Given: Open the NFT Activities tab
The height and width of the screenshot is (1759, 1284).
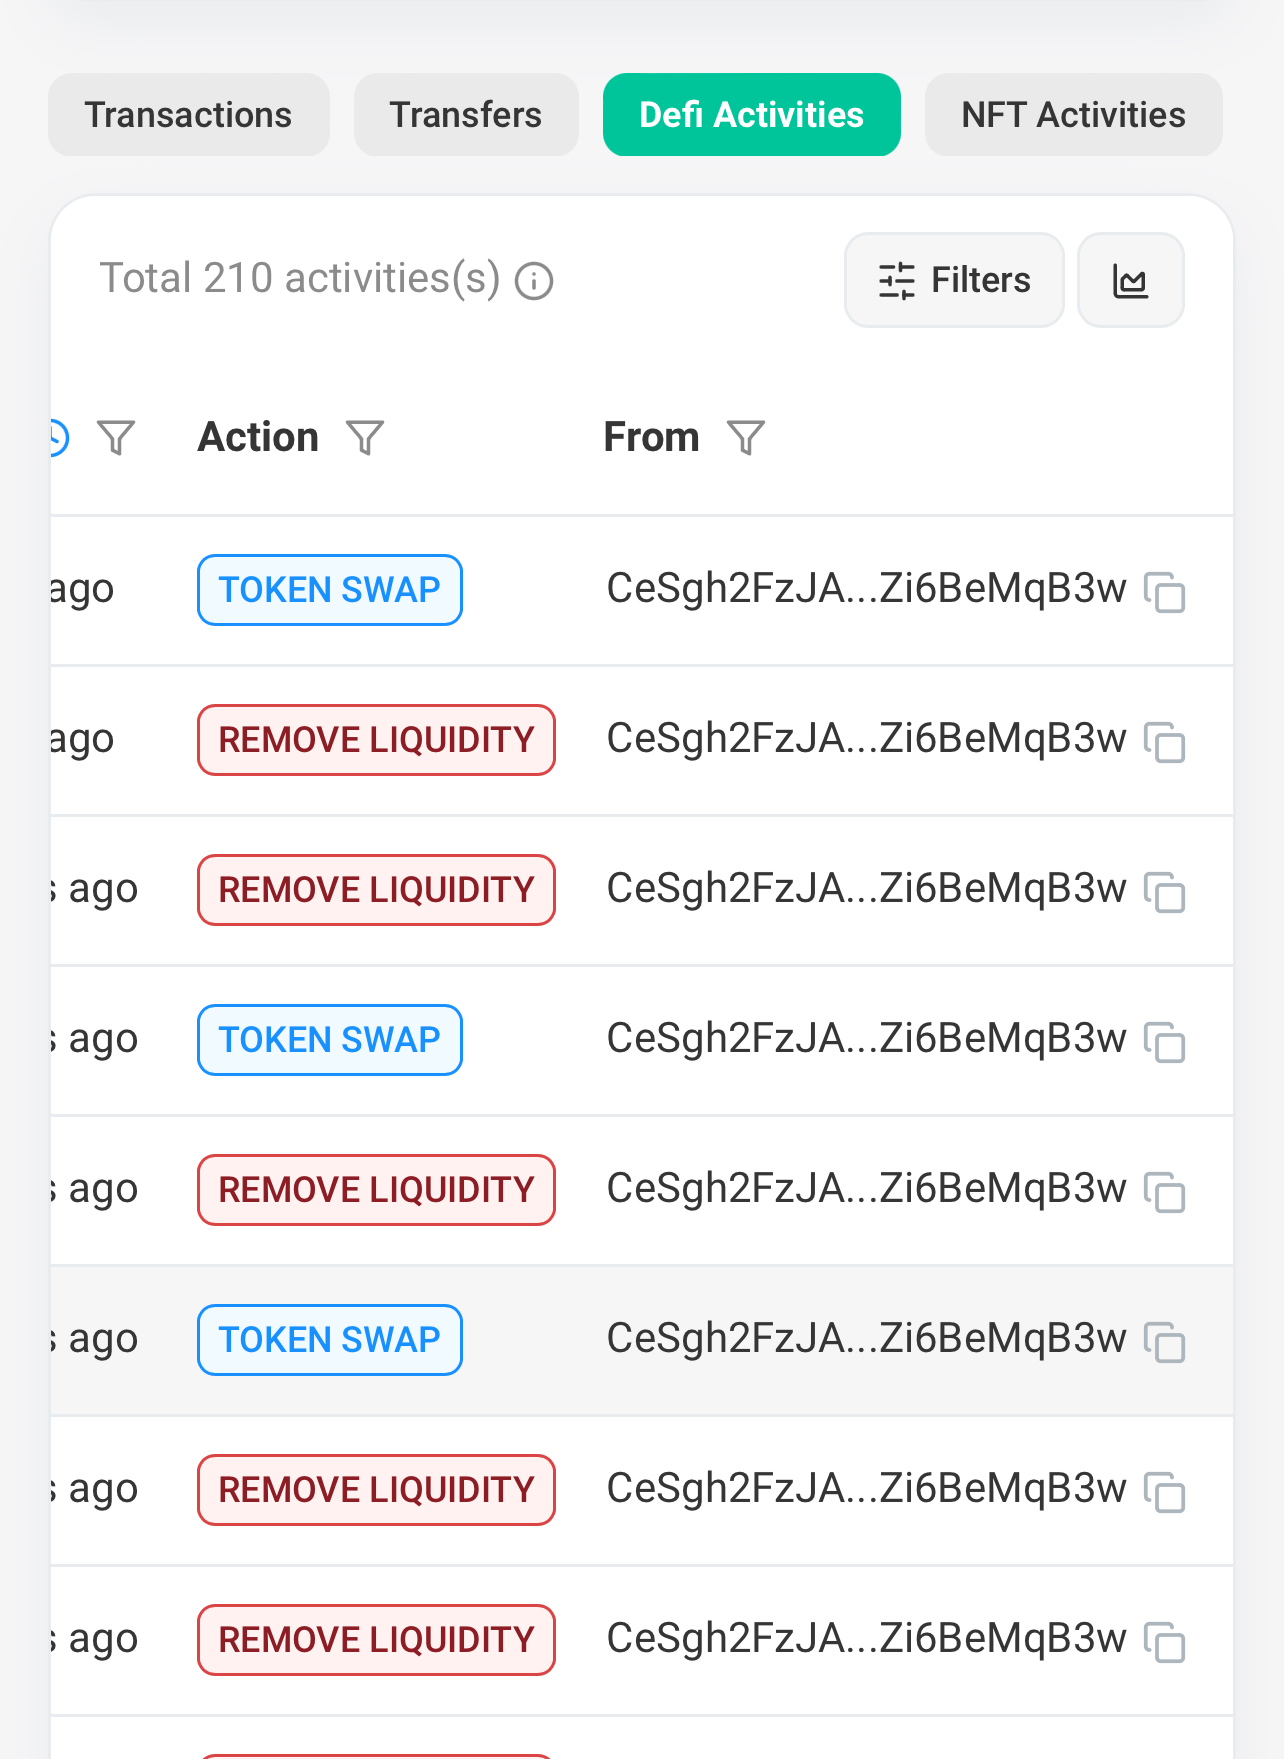Looking at the screenshot, I should click(1073, 115).
